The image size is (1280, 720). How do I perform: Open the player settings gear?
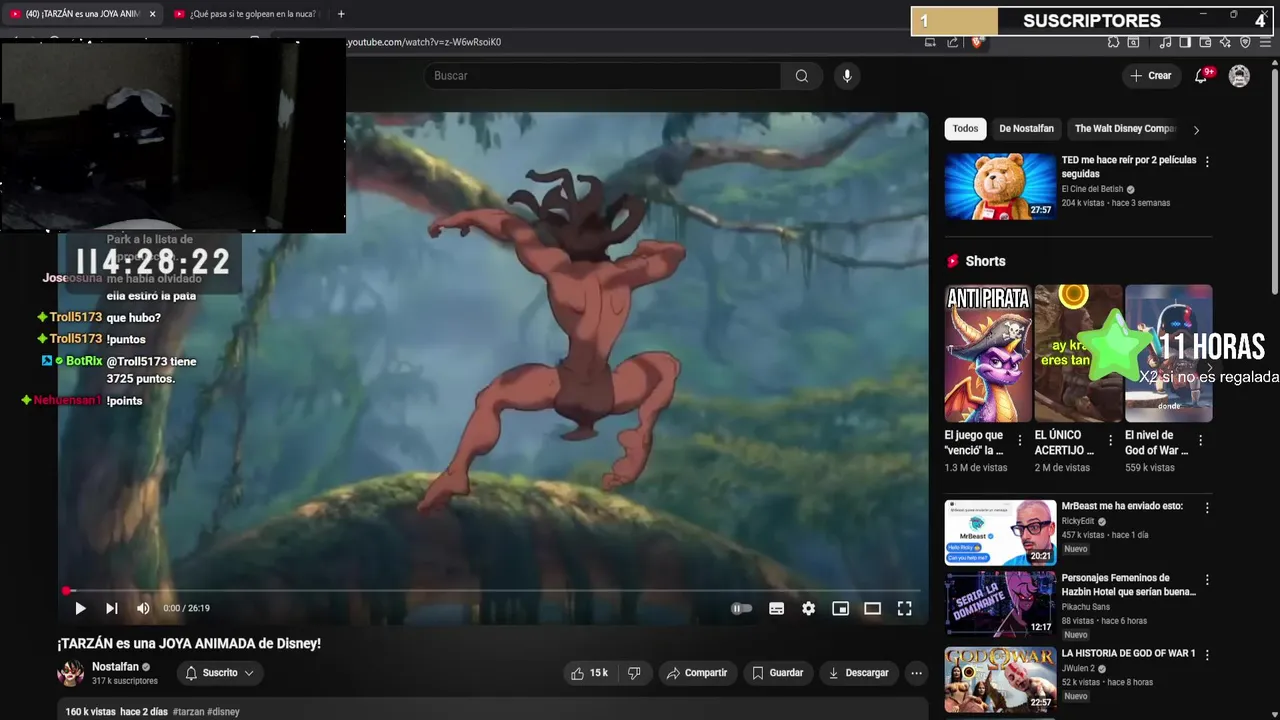808,608
